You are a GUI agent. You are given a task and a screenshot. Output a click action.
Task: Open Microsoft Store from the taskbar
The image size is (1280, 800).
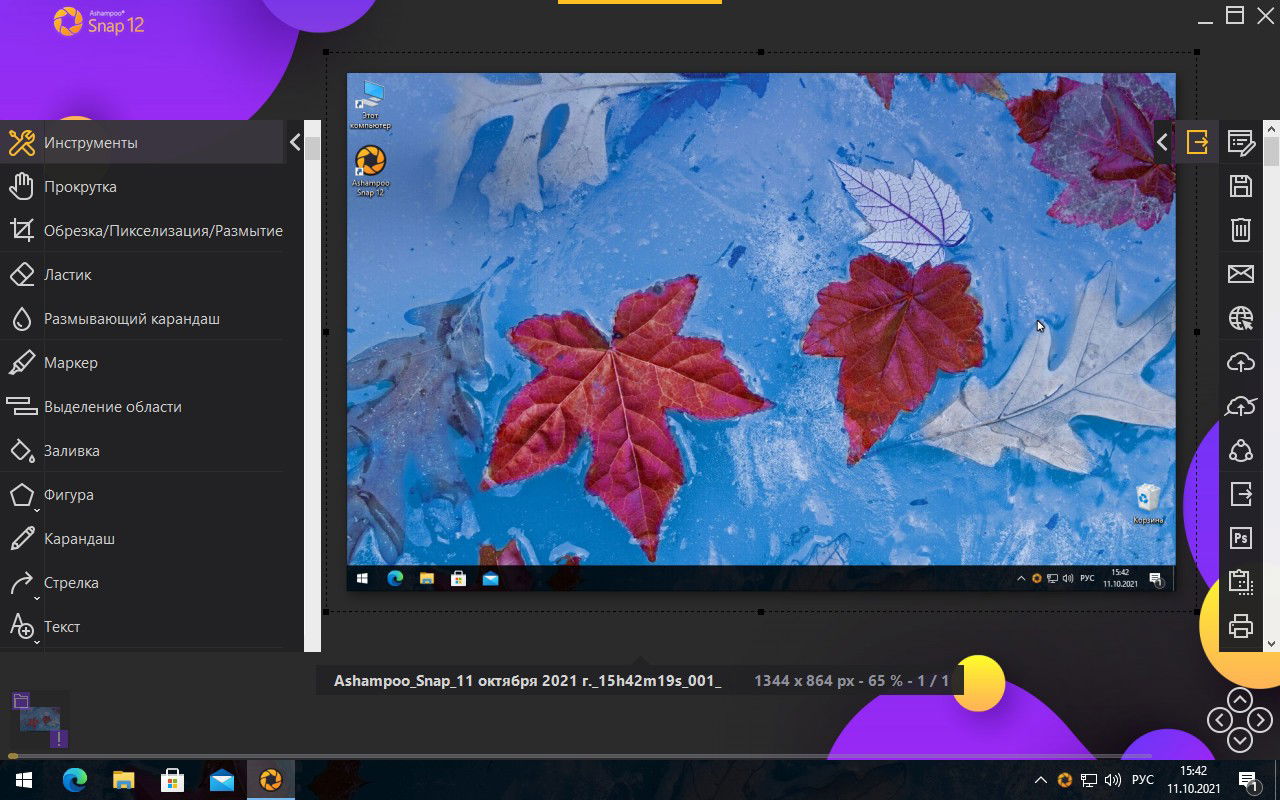point(172,779)
